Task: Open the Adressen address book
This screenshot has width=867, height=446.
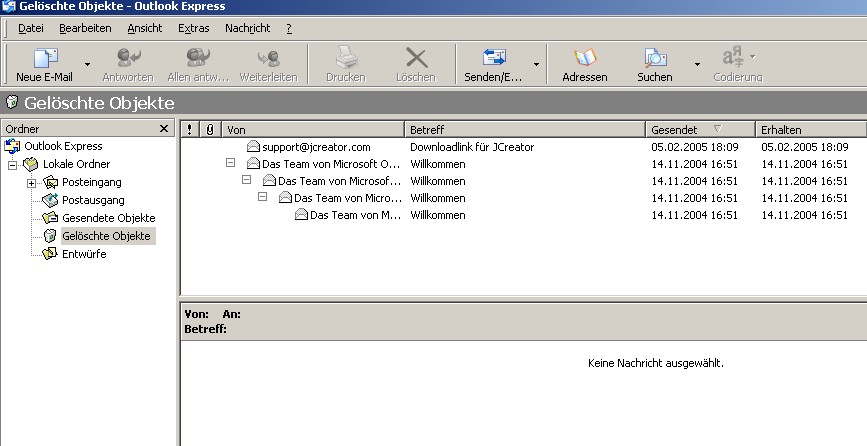Action: (584, 65)
